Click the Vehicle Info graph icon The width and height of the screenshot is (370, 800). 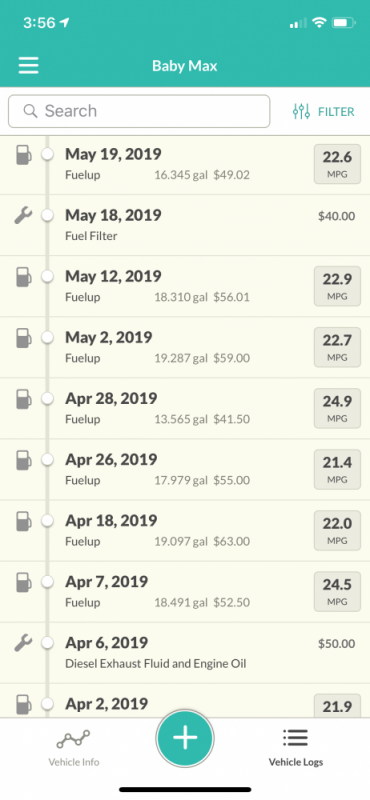tap(73, 738)
